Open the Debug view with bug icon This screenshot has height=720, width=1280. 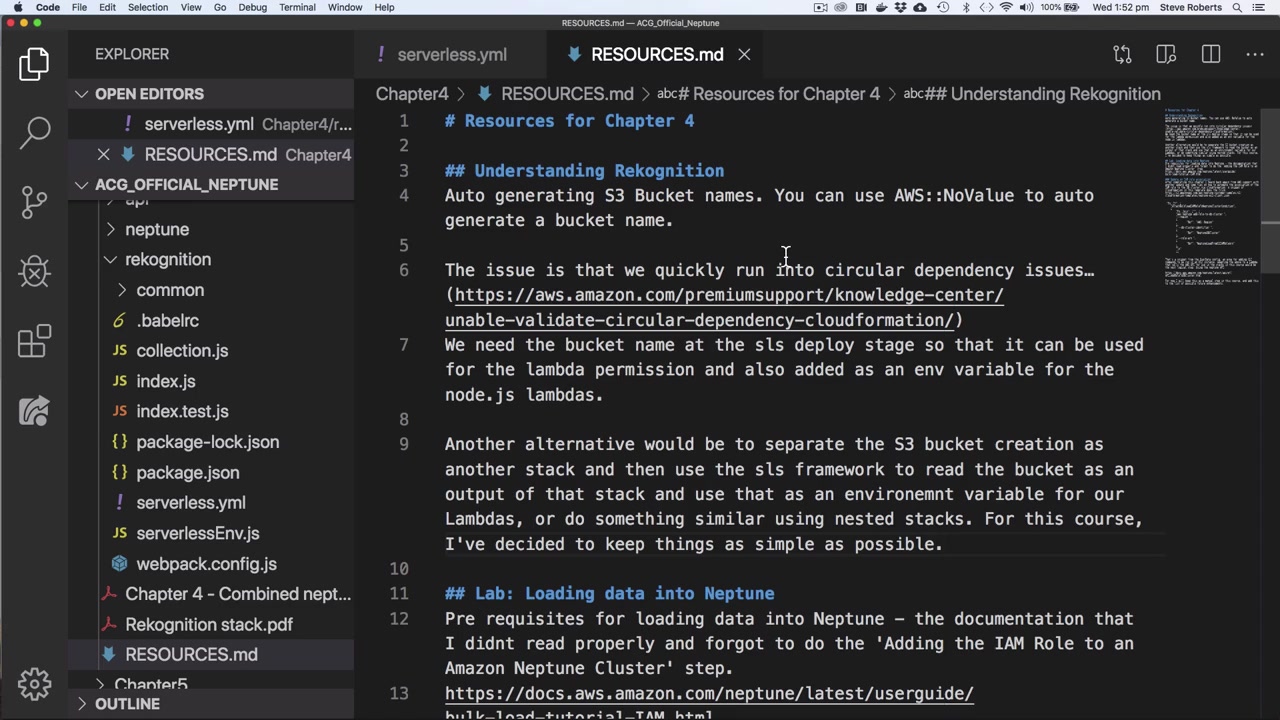pyautogui.click(x=34, y=271)
